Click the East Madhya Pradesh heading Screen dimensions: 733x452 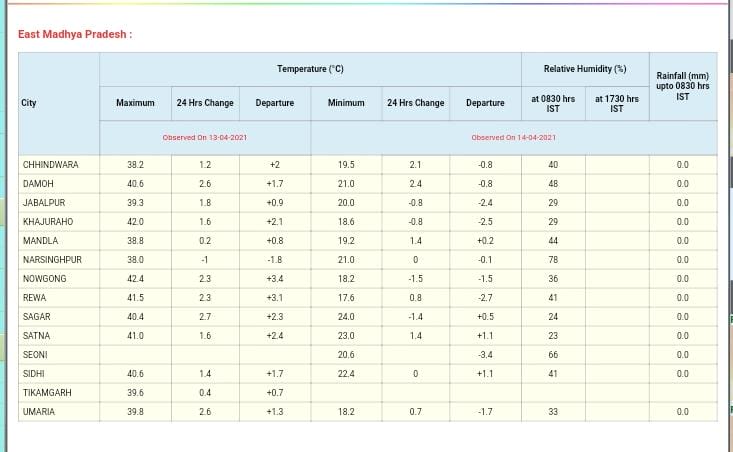click(75, 34)
